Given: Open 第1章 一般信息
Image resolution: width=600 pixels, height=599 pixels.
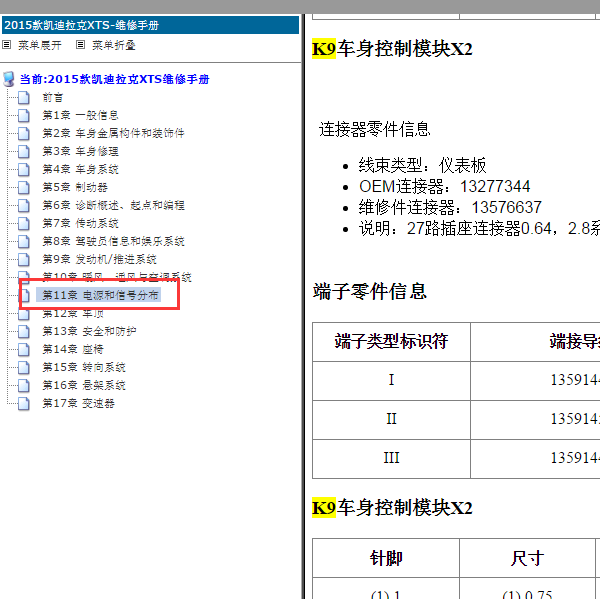Looking at the screenshot, I should pos(80,115).
